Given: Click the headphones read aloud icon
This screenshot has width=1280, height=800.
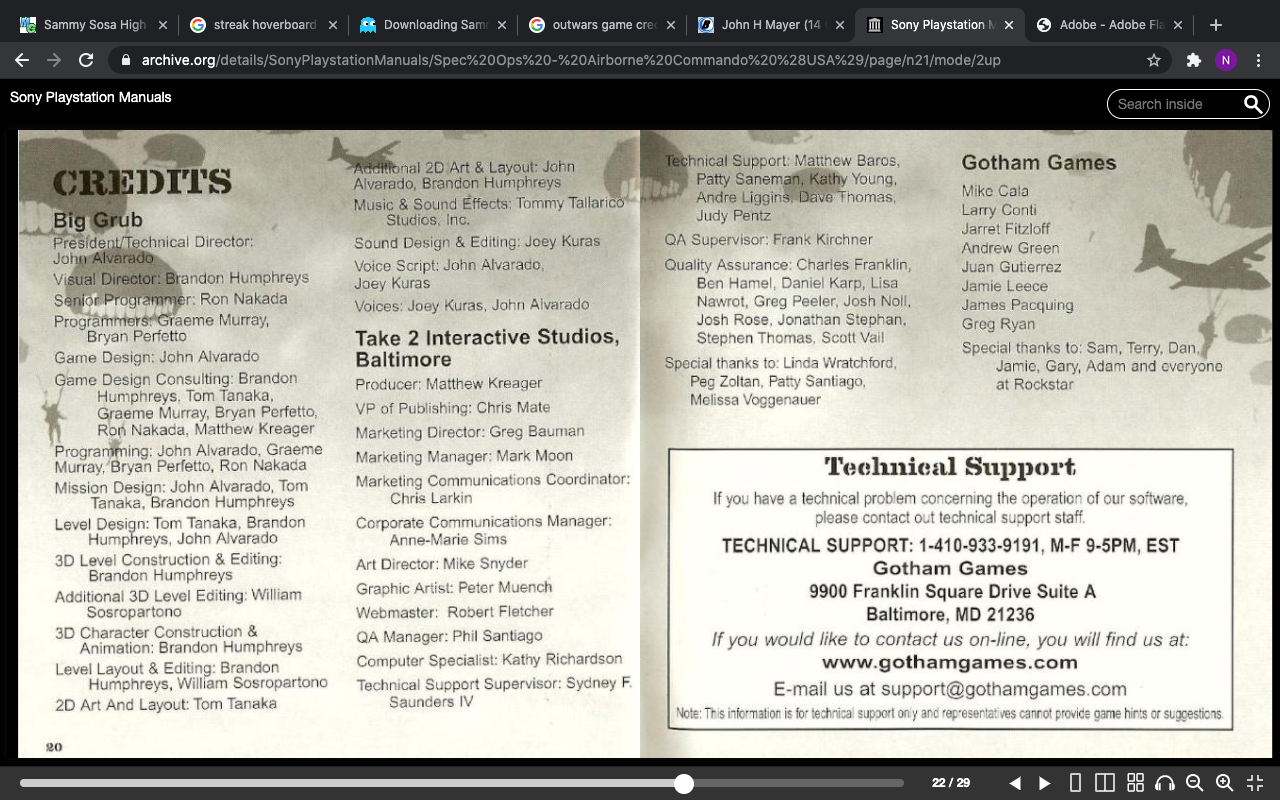Looking at the screenshot, I should [x=1164, y=783].
